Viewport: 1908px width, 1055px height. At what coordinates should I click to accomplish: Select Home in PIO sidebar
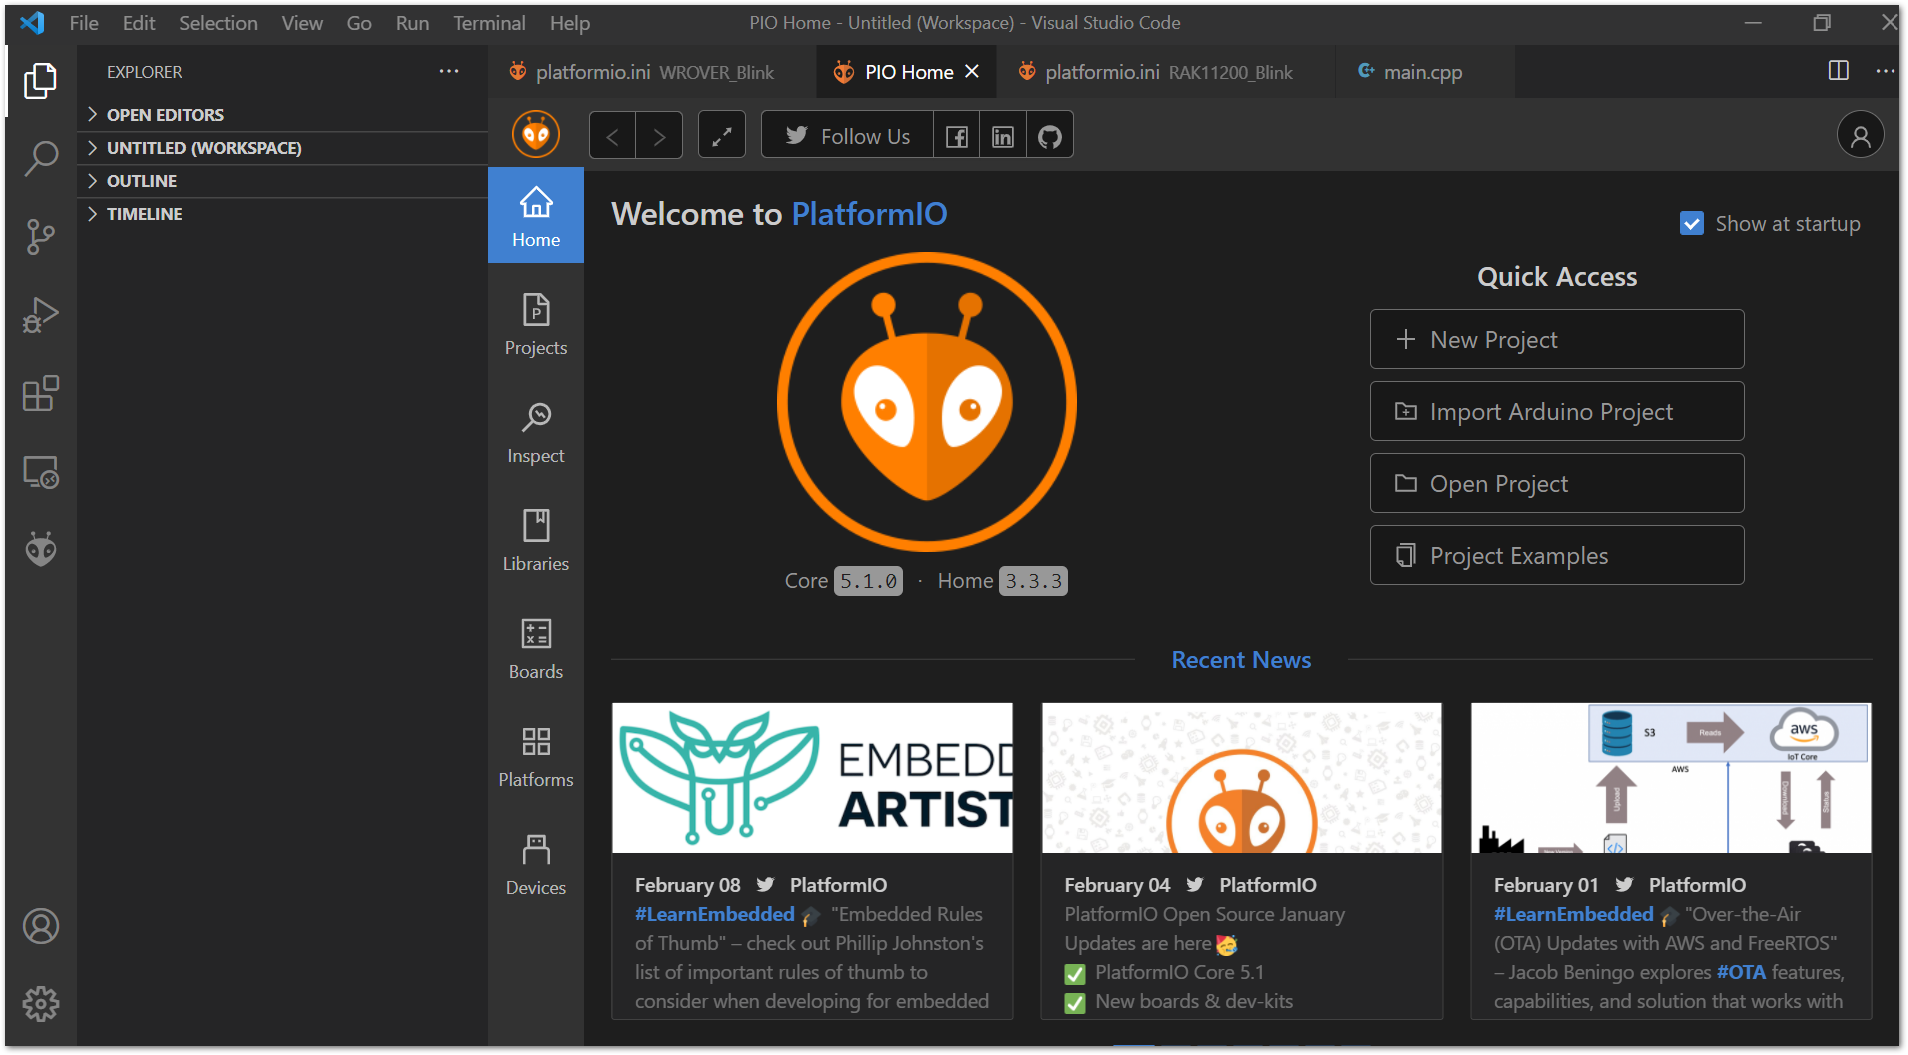pos(536,215)
